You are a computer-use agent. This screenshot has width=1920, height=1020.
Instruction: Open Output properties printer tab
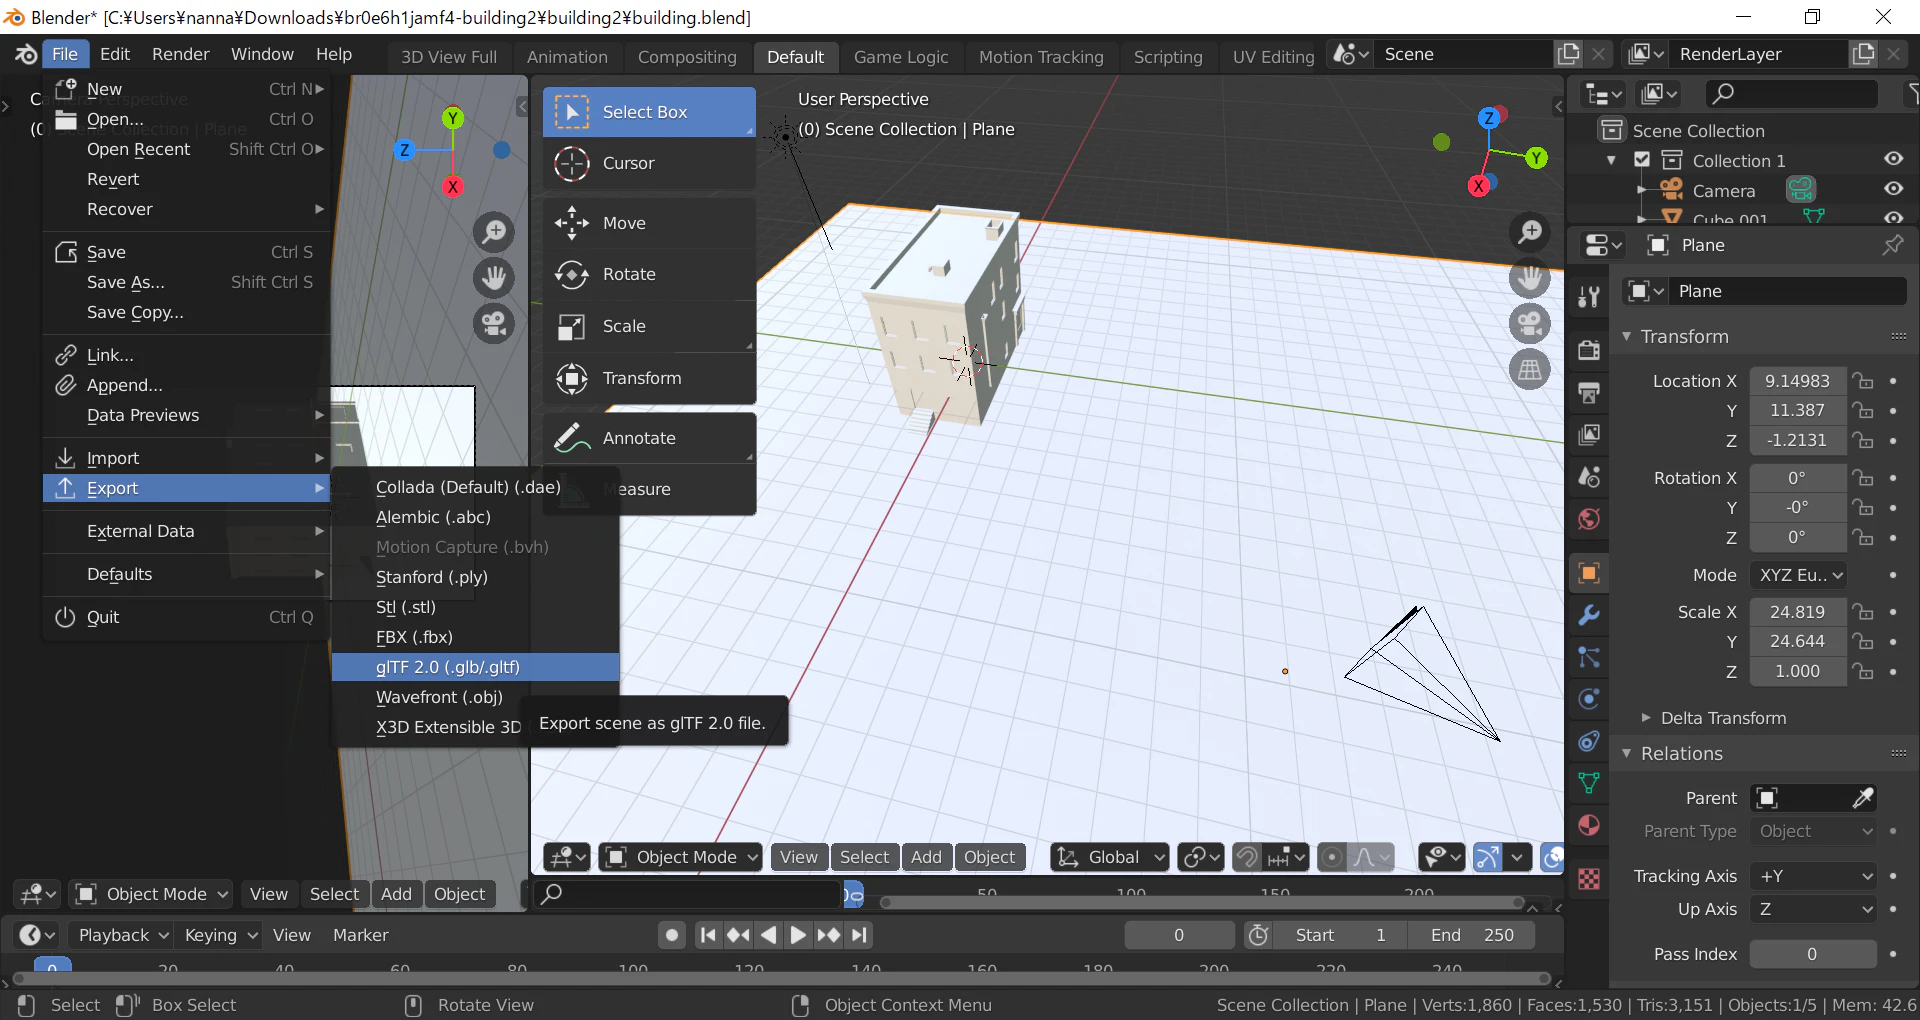point(1588,392)
